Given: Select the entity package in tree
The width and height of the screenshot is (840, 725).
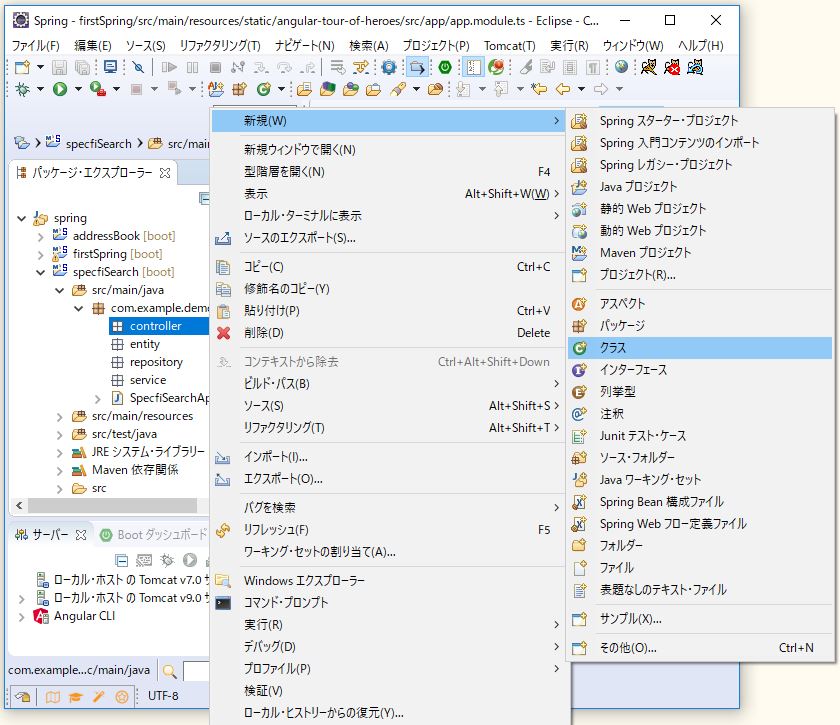Looking at the screenshot, I should click(145, 344).
